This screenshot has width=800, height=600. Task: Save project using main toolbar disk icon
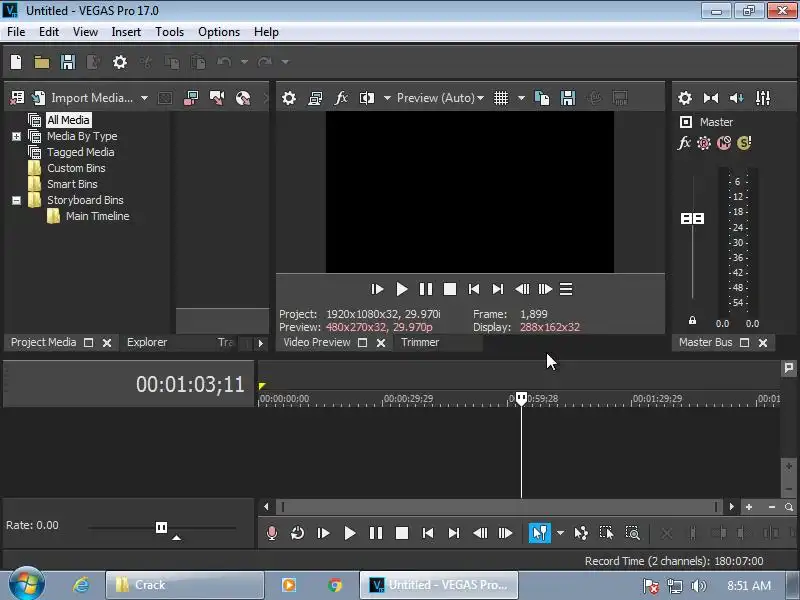point(68,62)
